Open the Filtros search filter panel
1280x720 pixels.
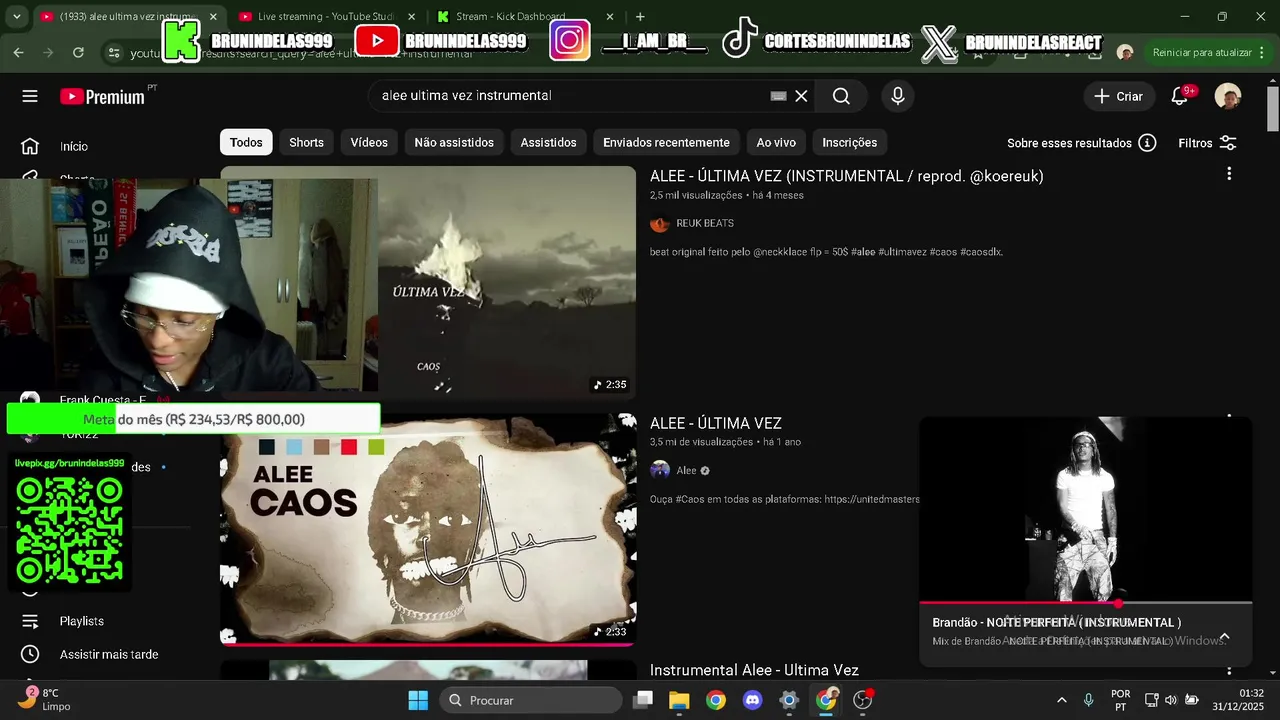[x=1207, y=143]
